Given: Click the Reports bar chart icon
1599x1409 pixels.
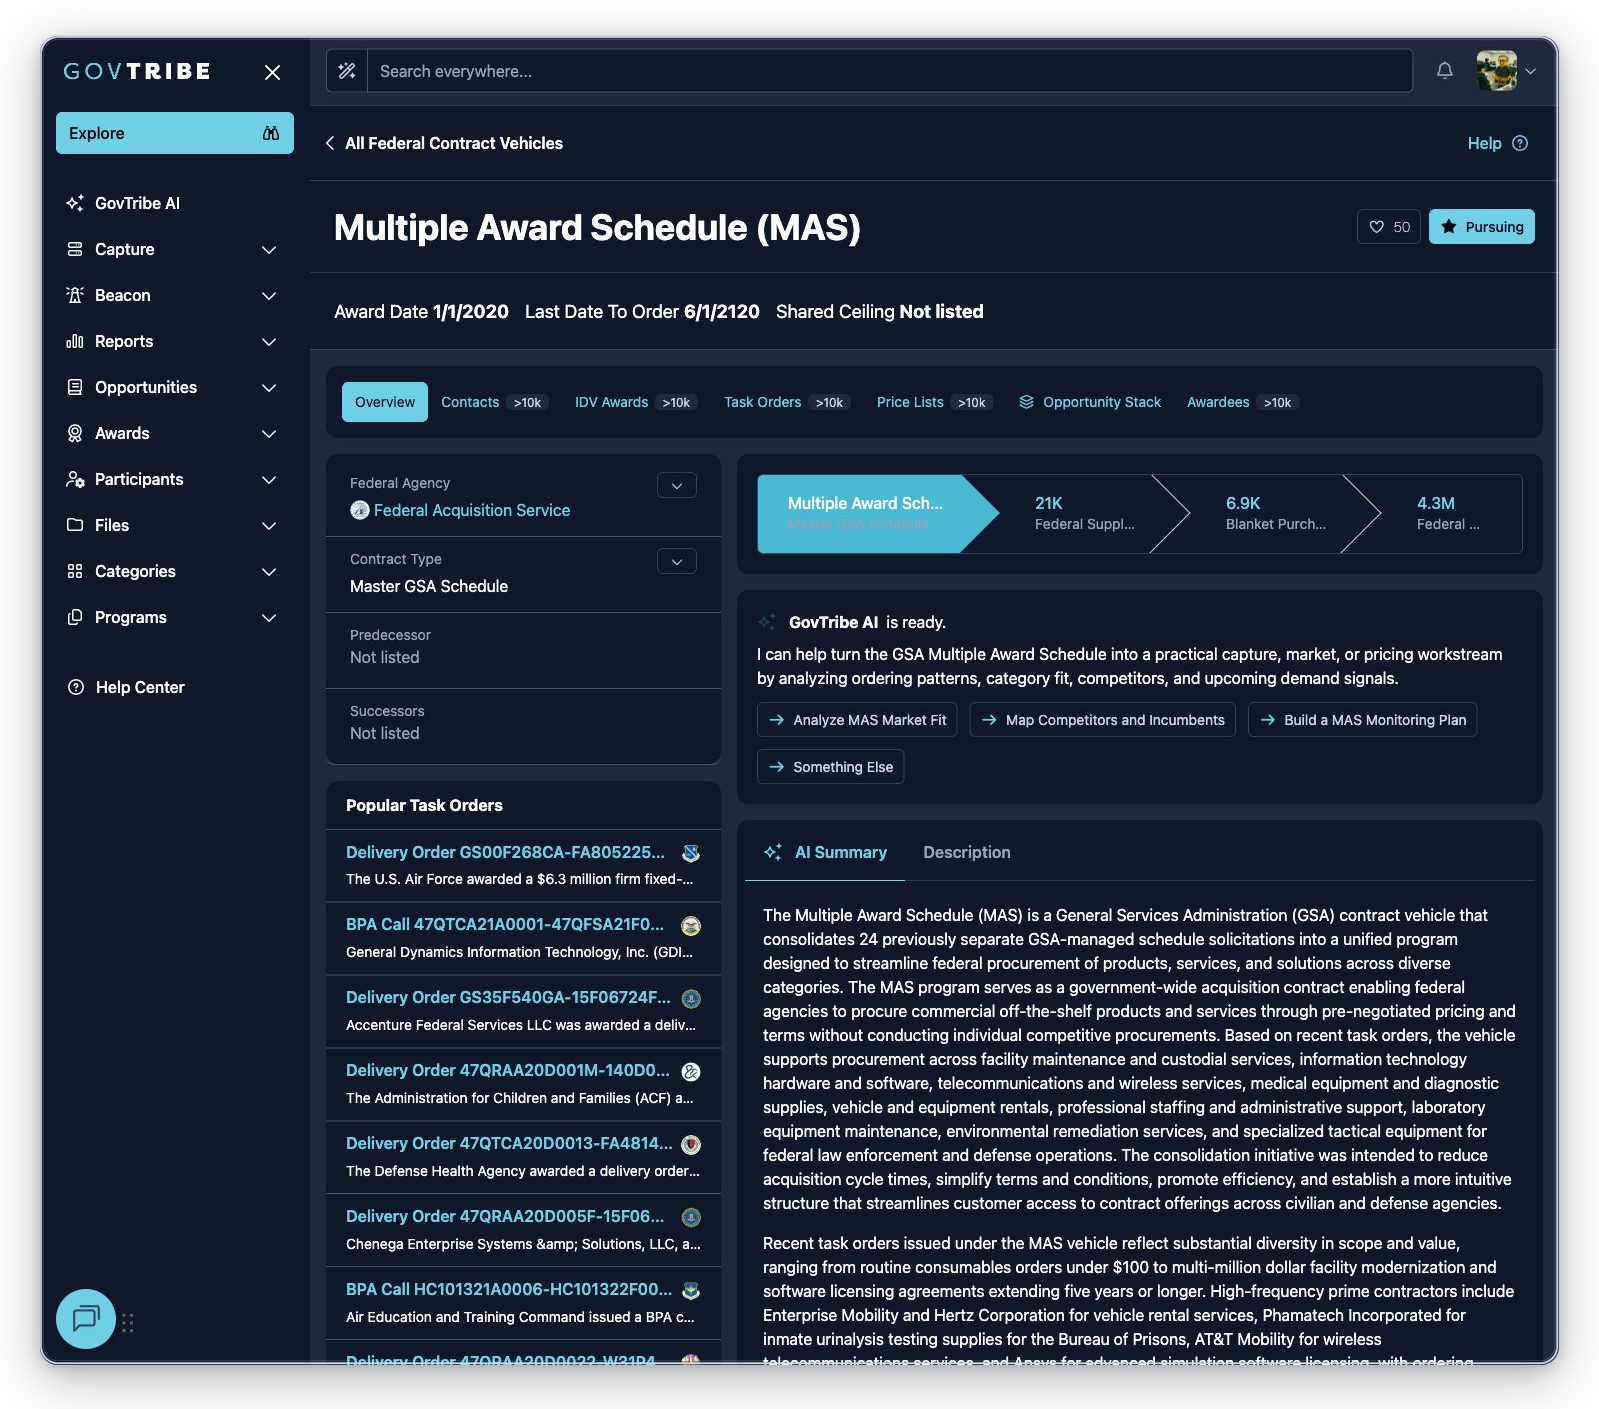Looking at the screenshot, I should click(x=75, y=341).
